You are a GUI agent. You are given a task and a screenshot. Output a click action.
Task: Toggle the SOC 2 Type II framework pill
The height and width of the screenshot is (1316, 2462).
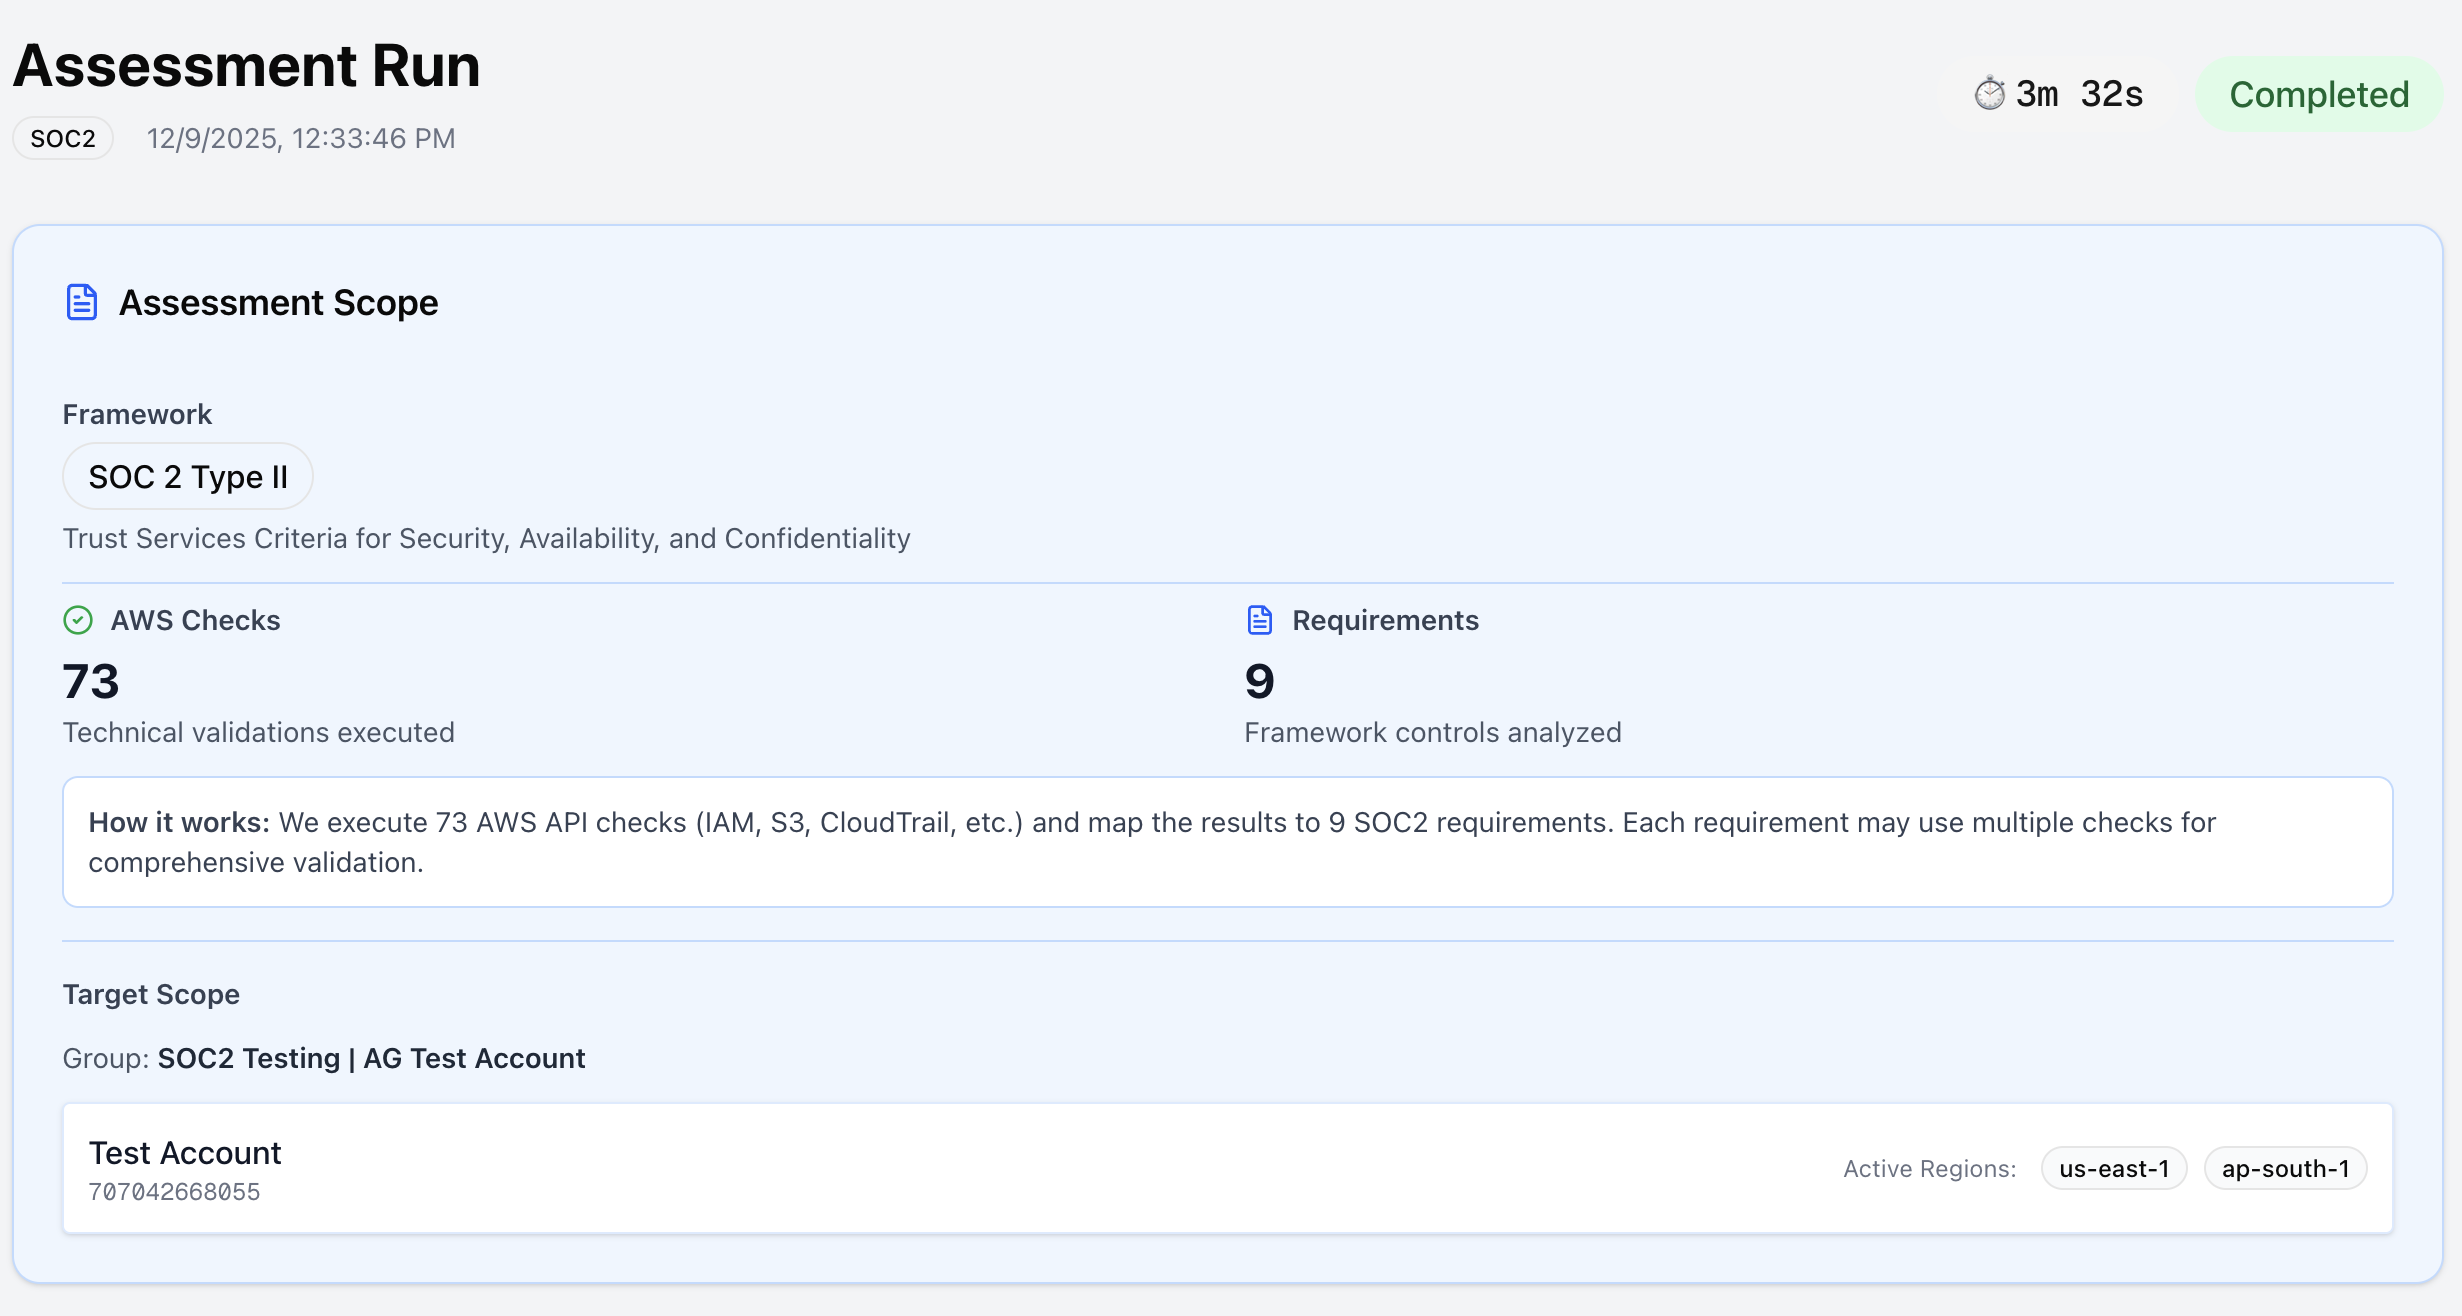coord(187,476)
